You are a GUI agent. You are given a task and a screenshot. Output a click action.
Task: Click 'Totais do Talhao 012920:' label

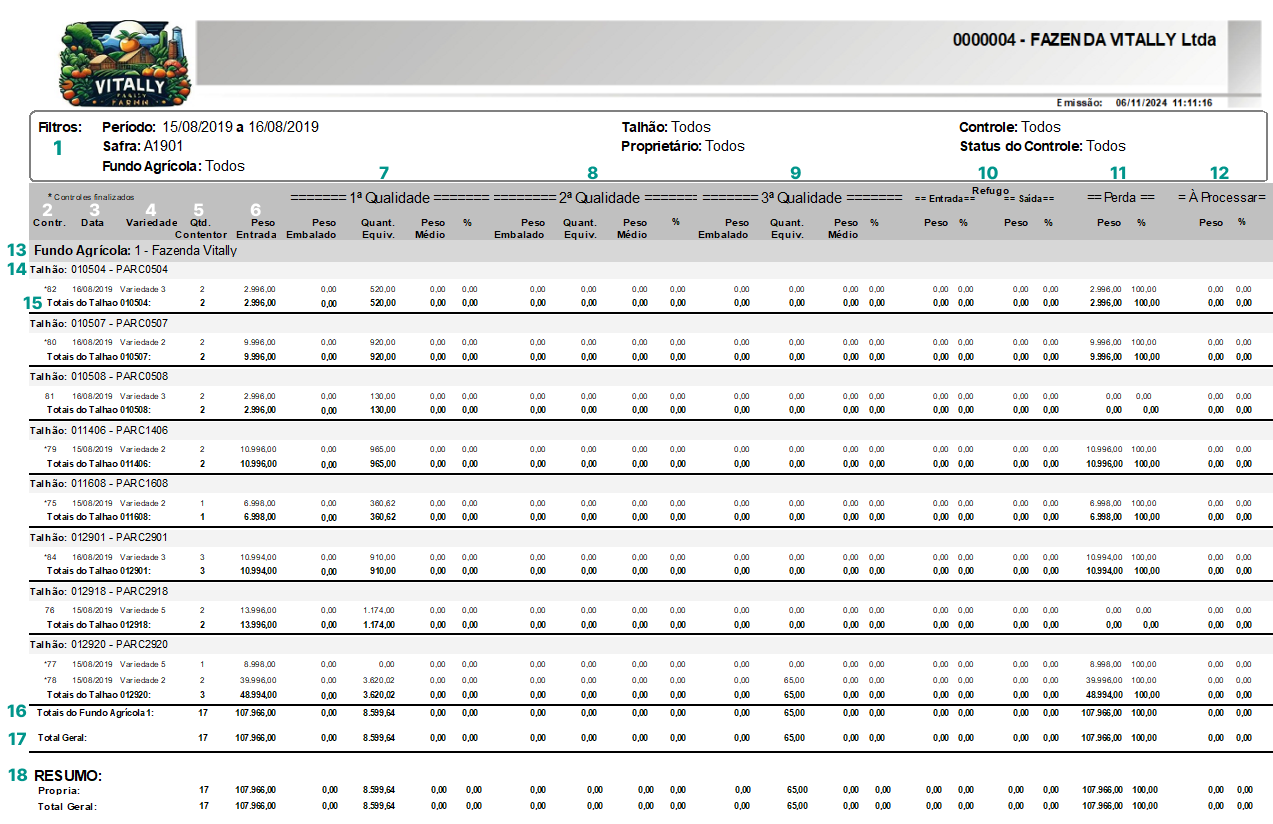[x=99, y=694]
